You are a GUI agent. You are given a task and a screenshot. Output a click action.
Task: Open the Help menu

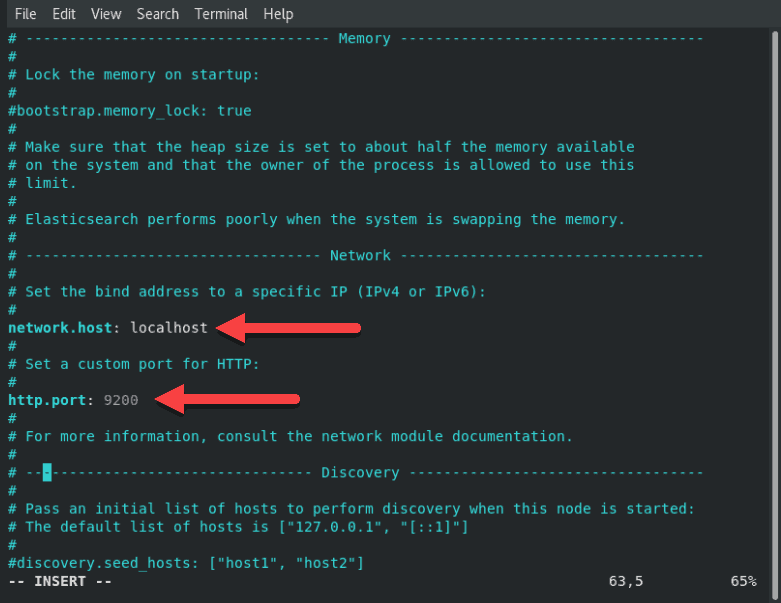point(278,14)
